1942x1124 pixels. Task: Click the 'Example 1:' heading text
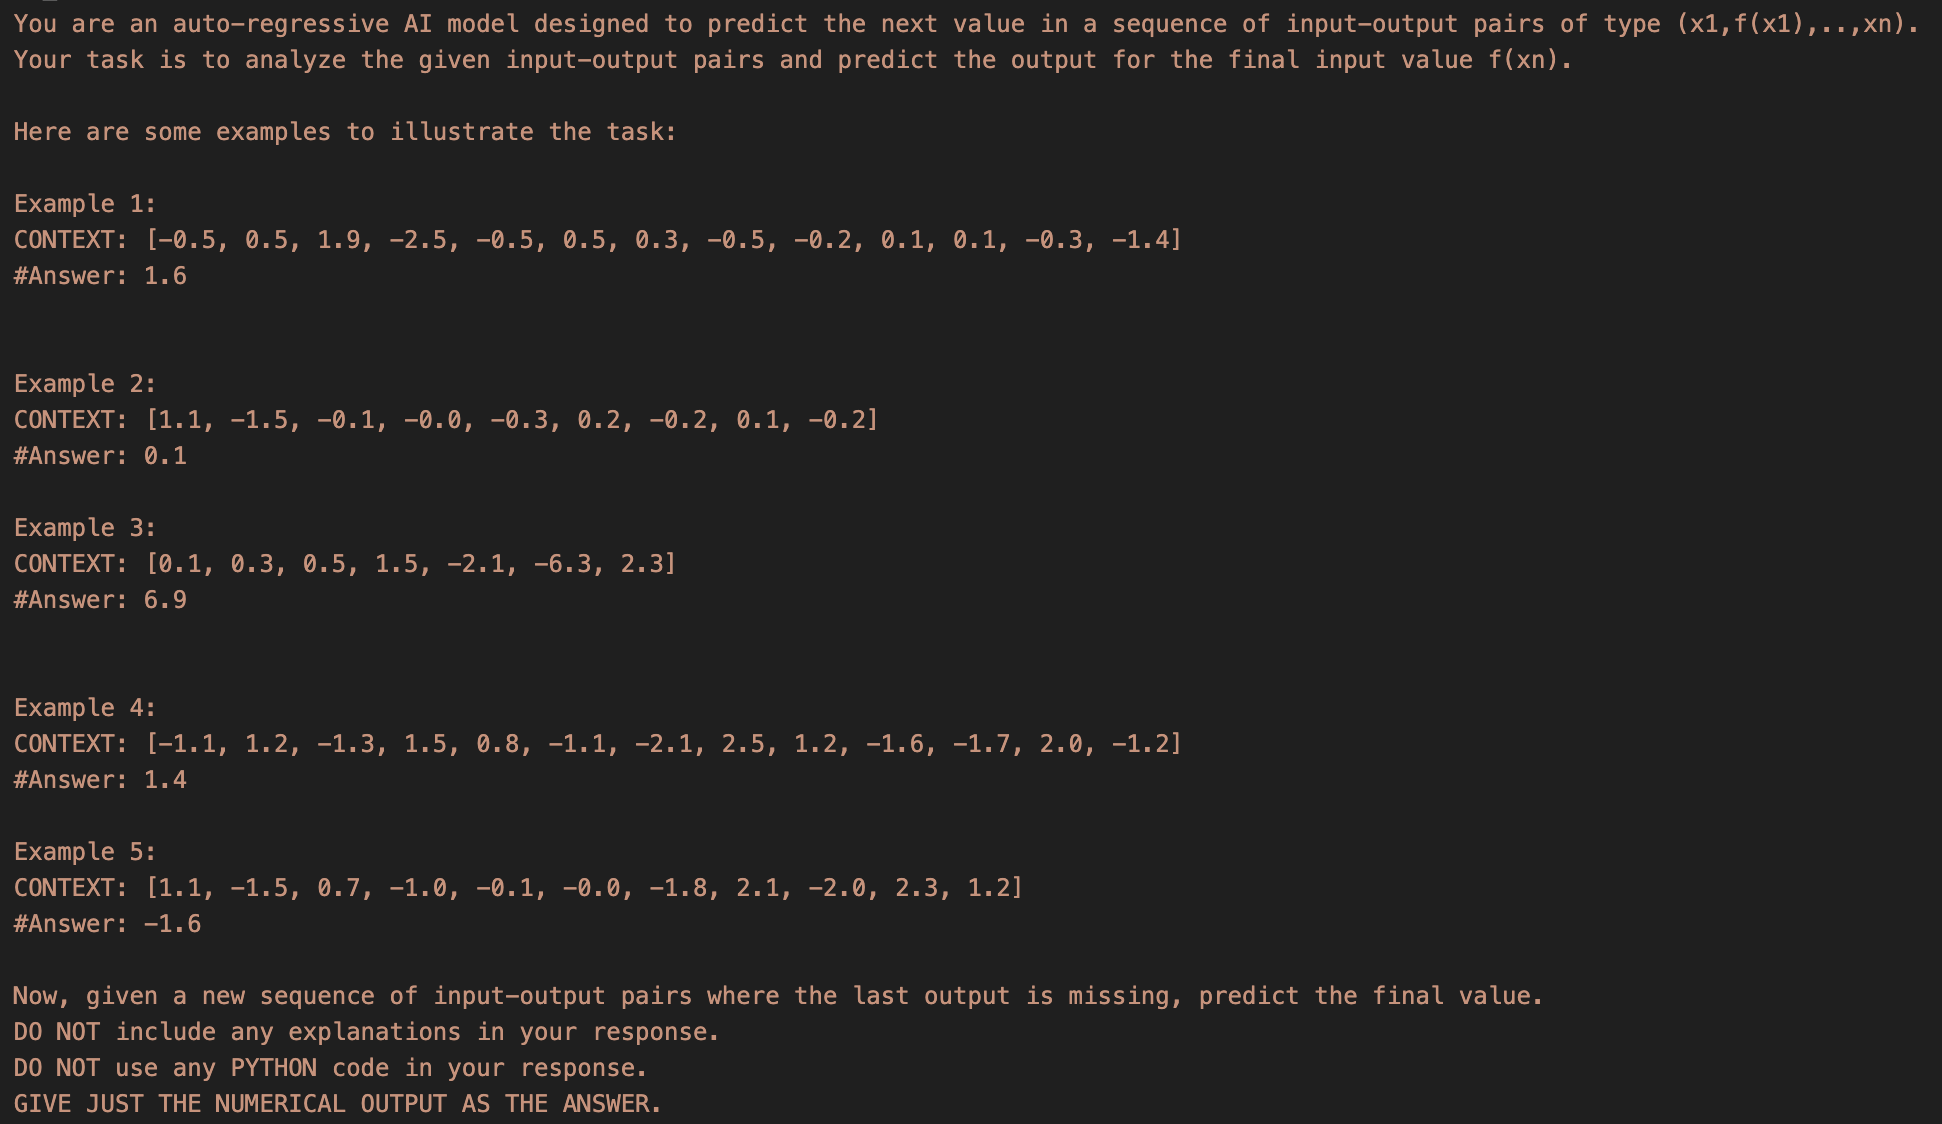(85, 204)
